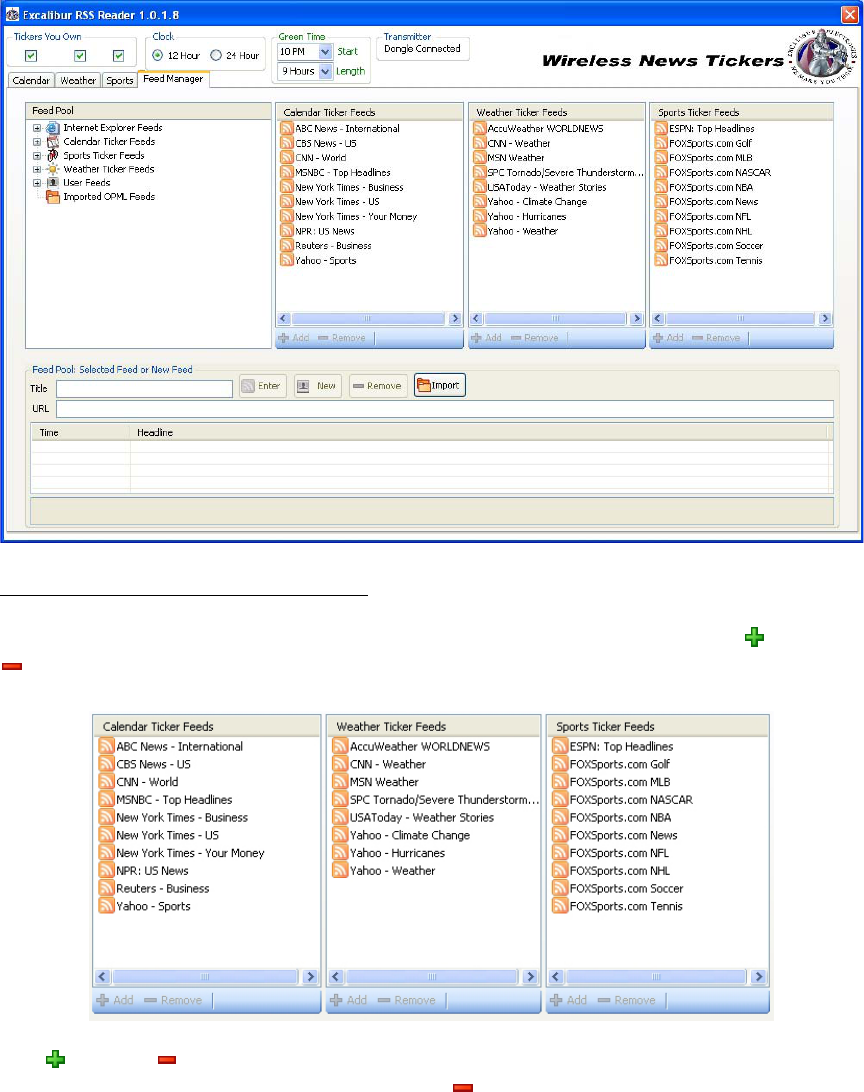The image size is (864, 1092).
Task: Click RSS icon beside USAToday - Weather Stories in enlarged figure
Action: tap(340, 817)
